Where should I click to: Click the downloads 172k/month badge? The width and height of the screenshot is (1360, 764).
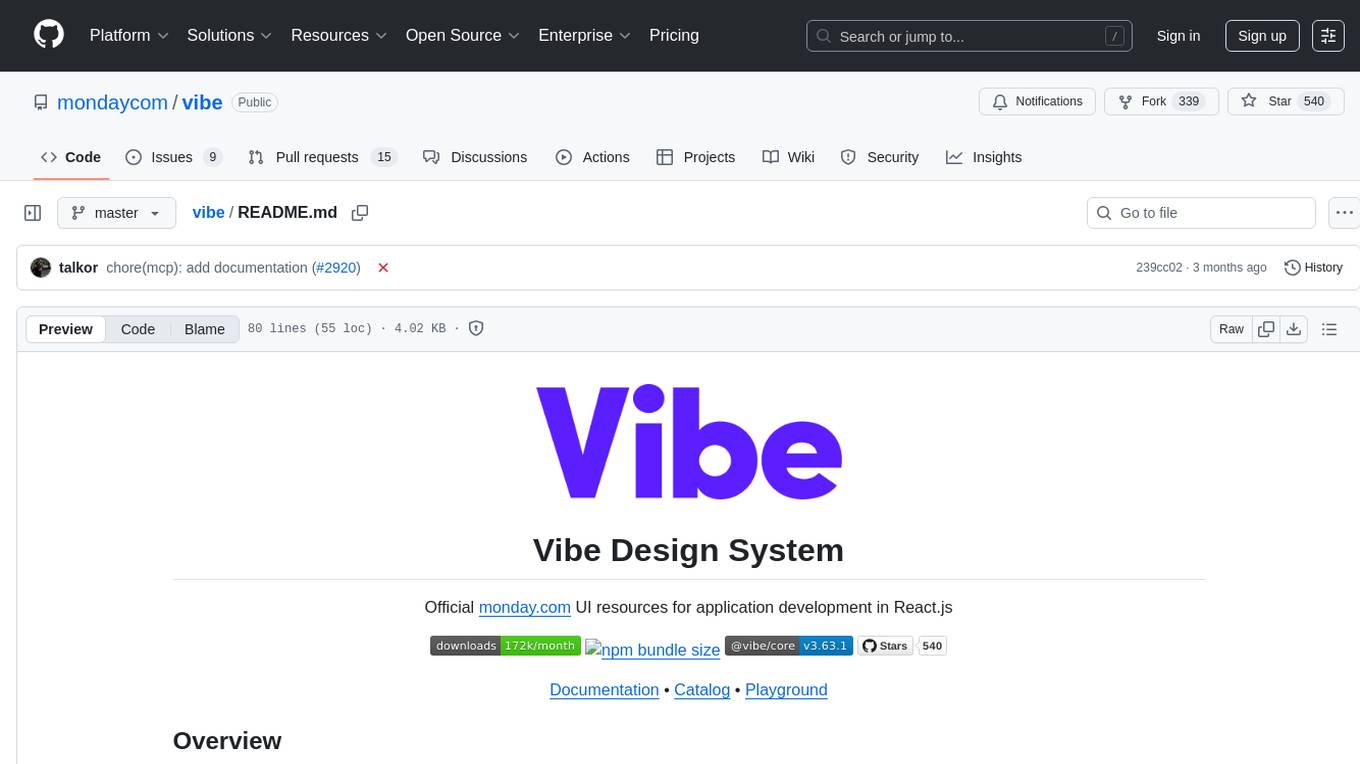[x=505, y=646]
